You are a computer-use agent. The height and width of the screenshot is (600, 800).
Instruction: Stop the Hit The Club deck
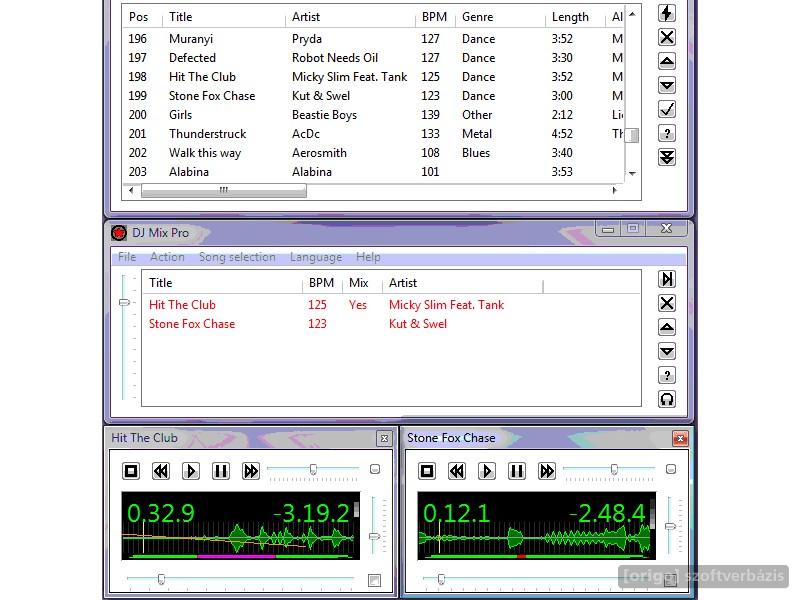pyautogui.click(x=131, y=471)
